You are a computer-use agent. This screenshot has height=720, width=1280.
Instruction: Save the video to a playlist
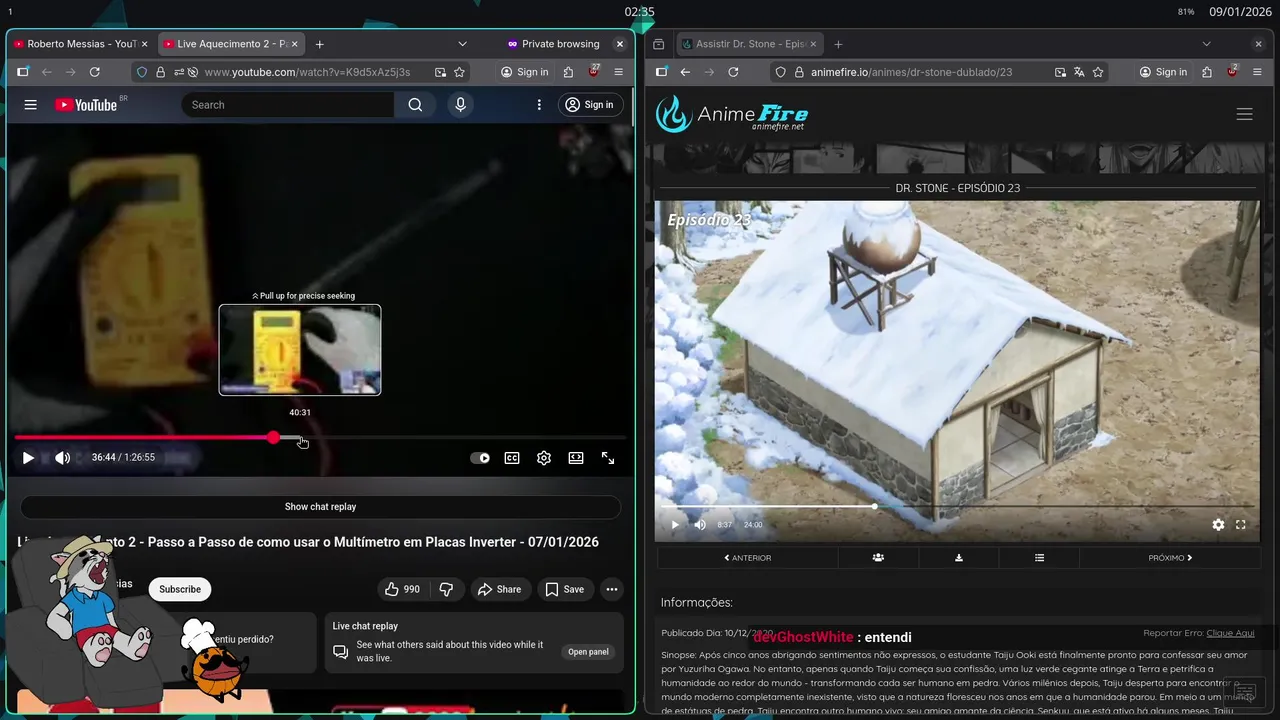tap(565, 589)
